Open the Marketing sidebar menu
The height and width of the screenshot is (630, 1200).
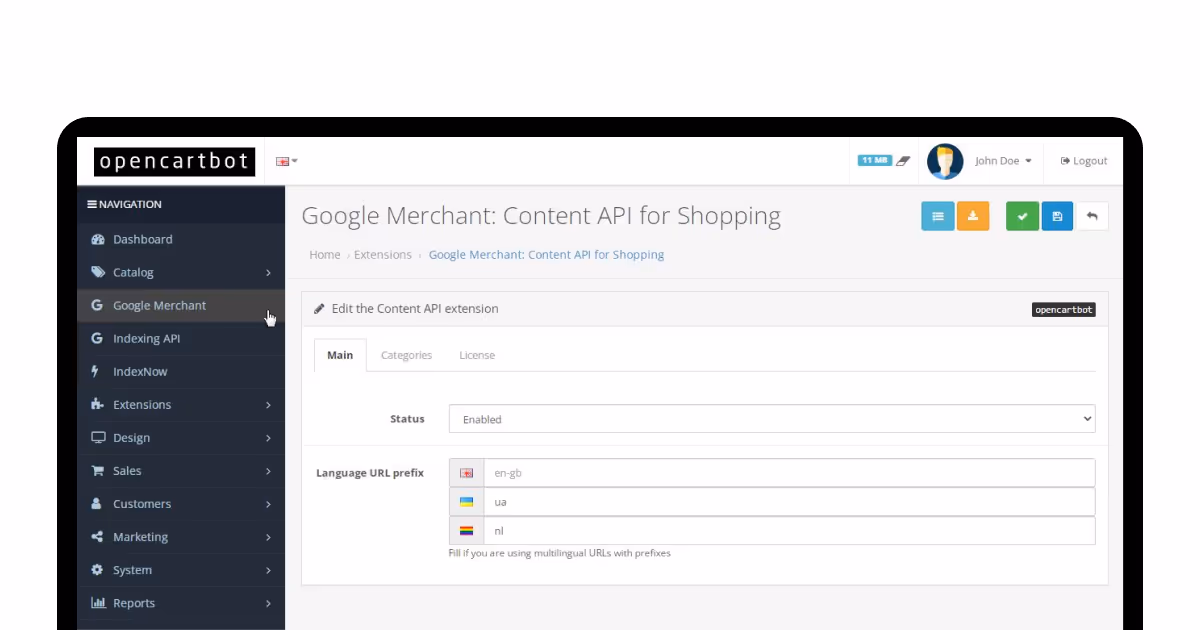coord(181,536)
